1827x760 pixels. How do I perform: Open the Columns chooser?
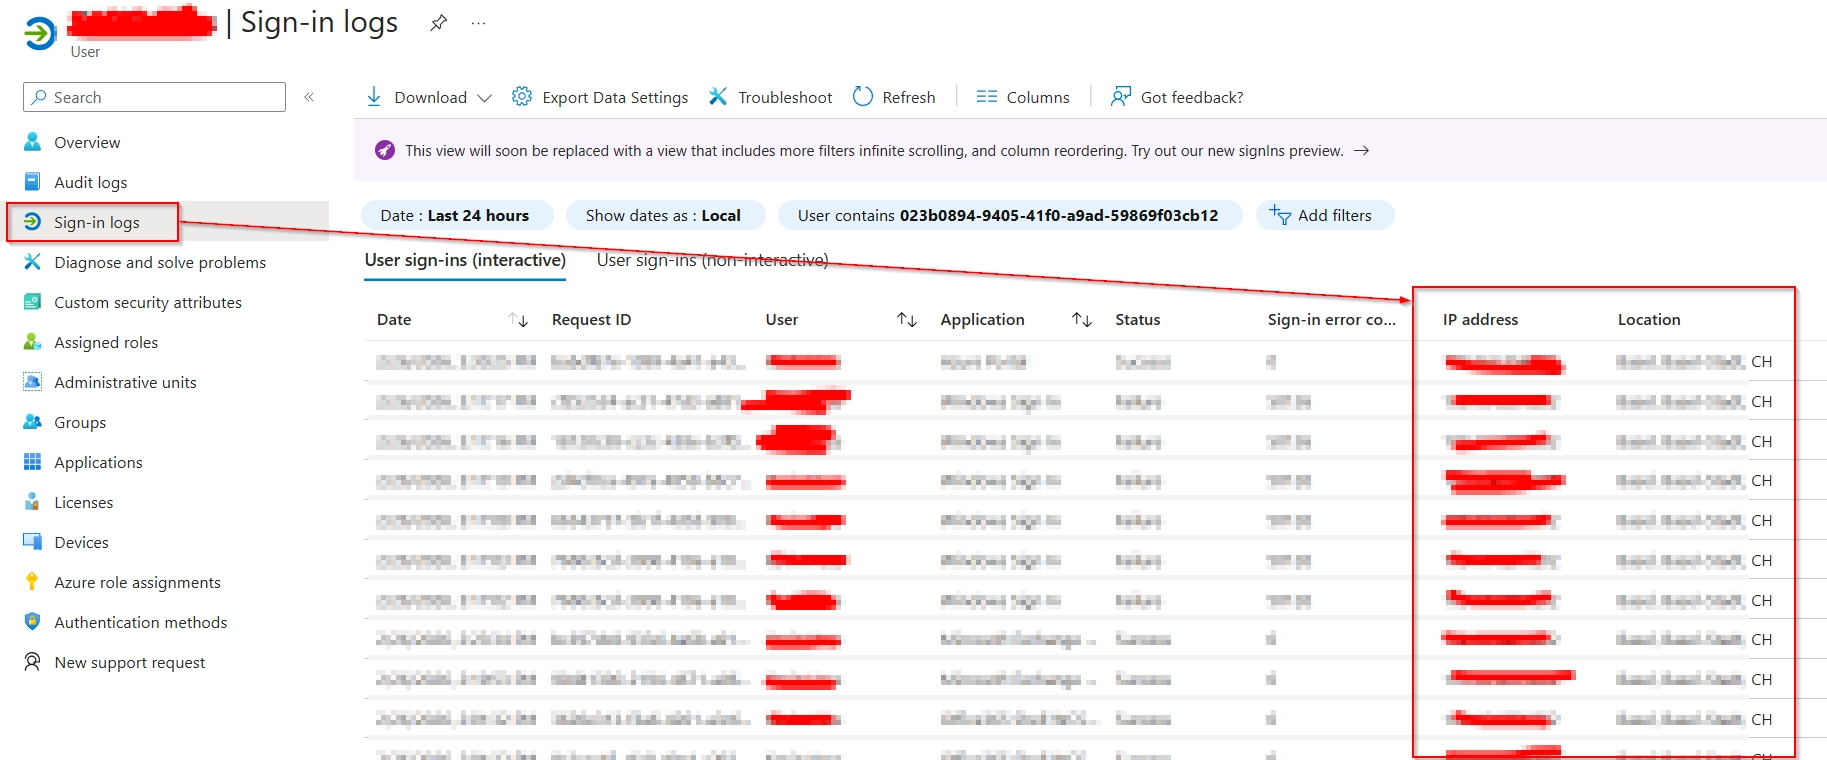coord(1023,97)
